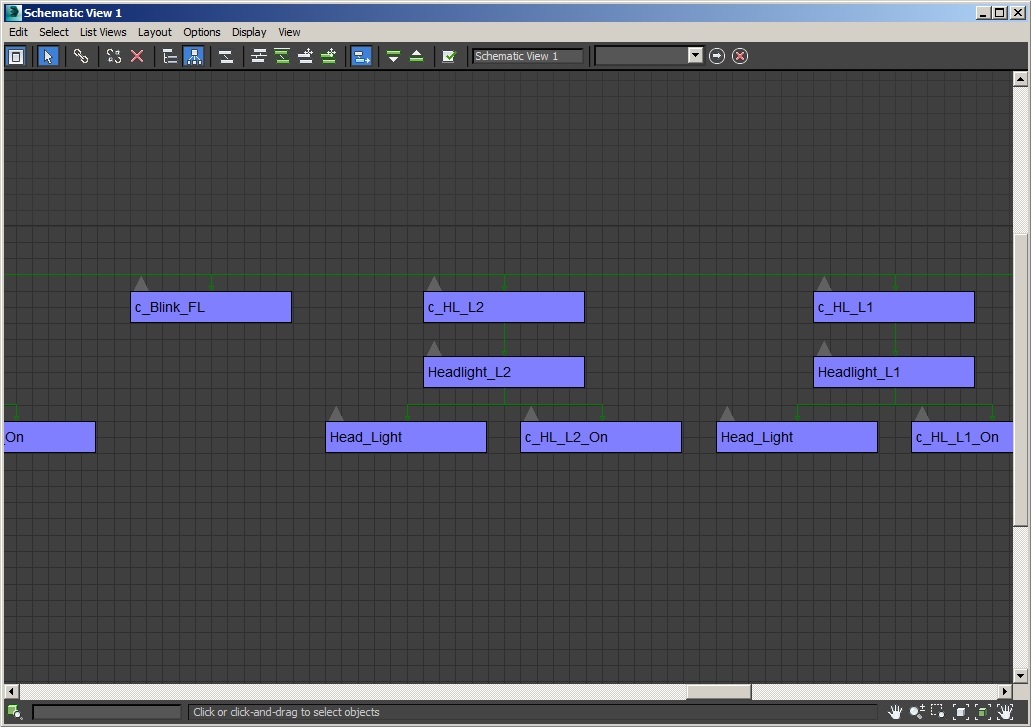Collapse the Headlight_L1 node using its triangle
This screenshot has width=1031, height=727.
[824, 349]
